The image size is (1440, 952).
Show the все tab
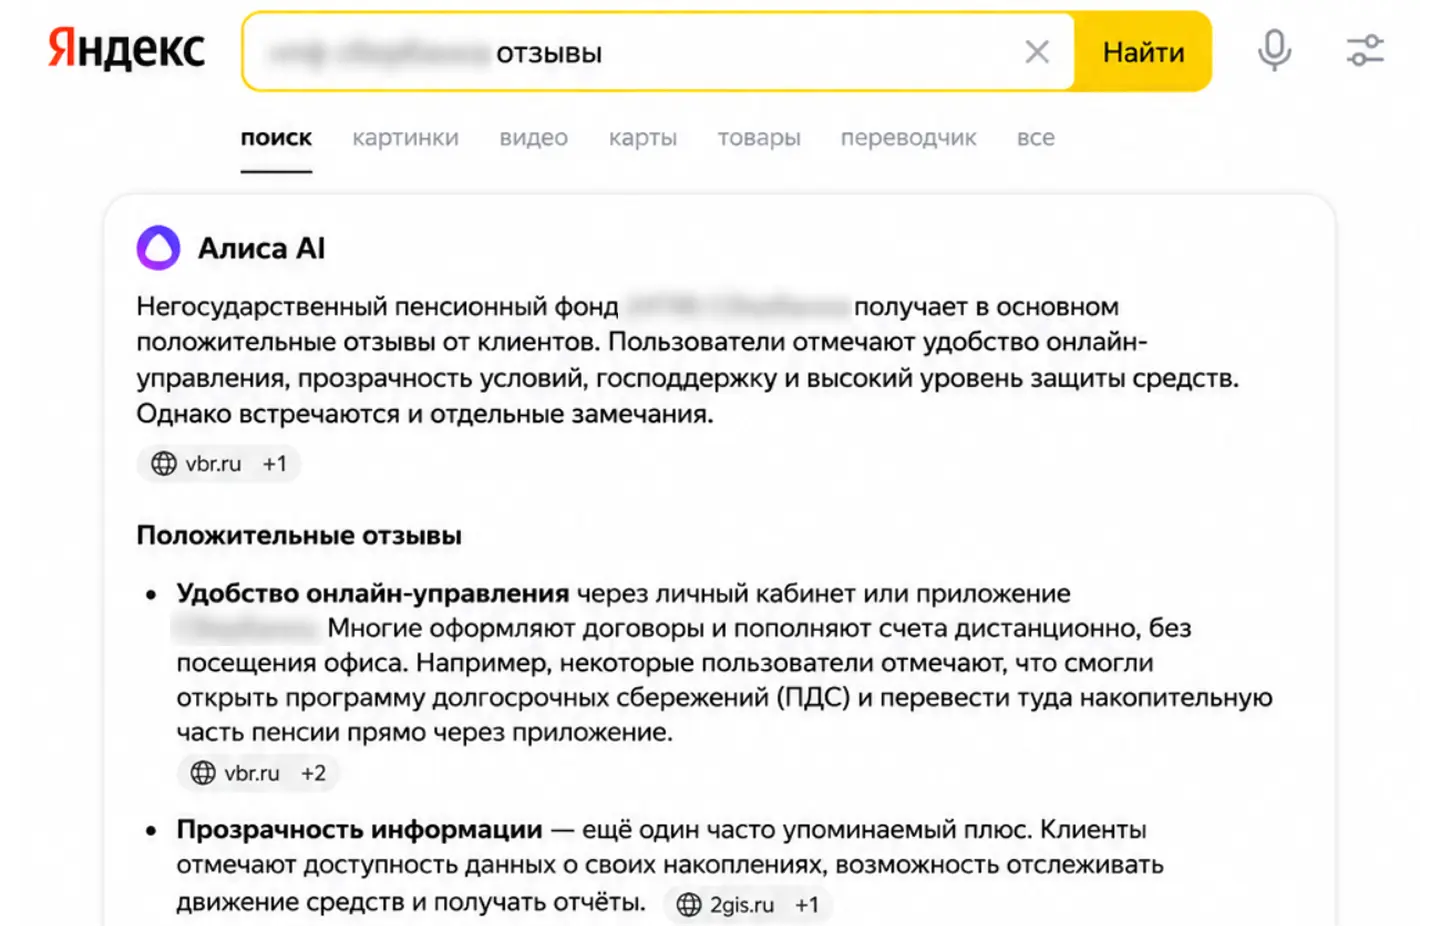tap(1036, 138)
